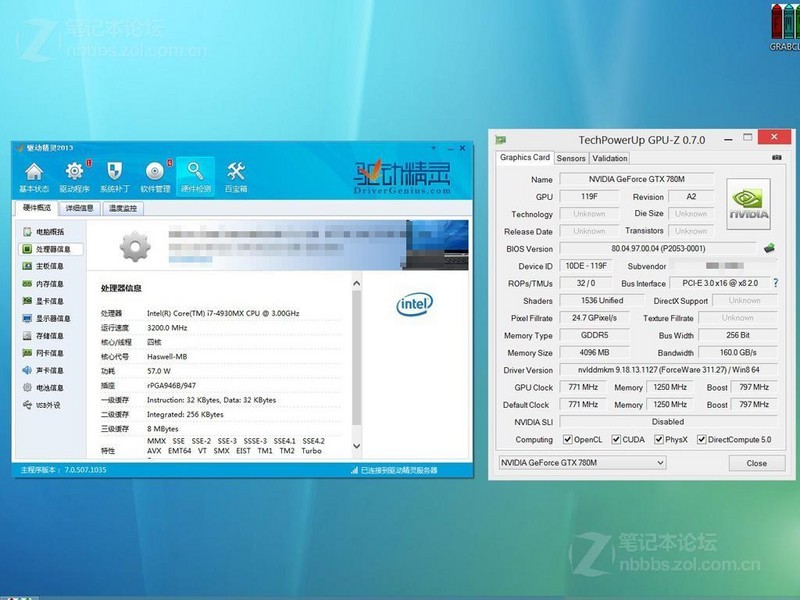Click the 已连接到驱动精灵服务器 status text
The image size is (800, 600).
point(398,470)
